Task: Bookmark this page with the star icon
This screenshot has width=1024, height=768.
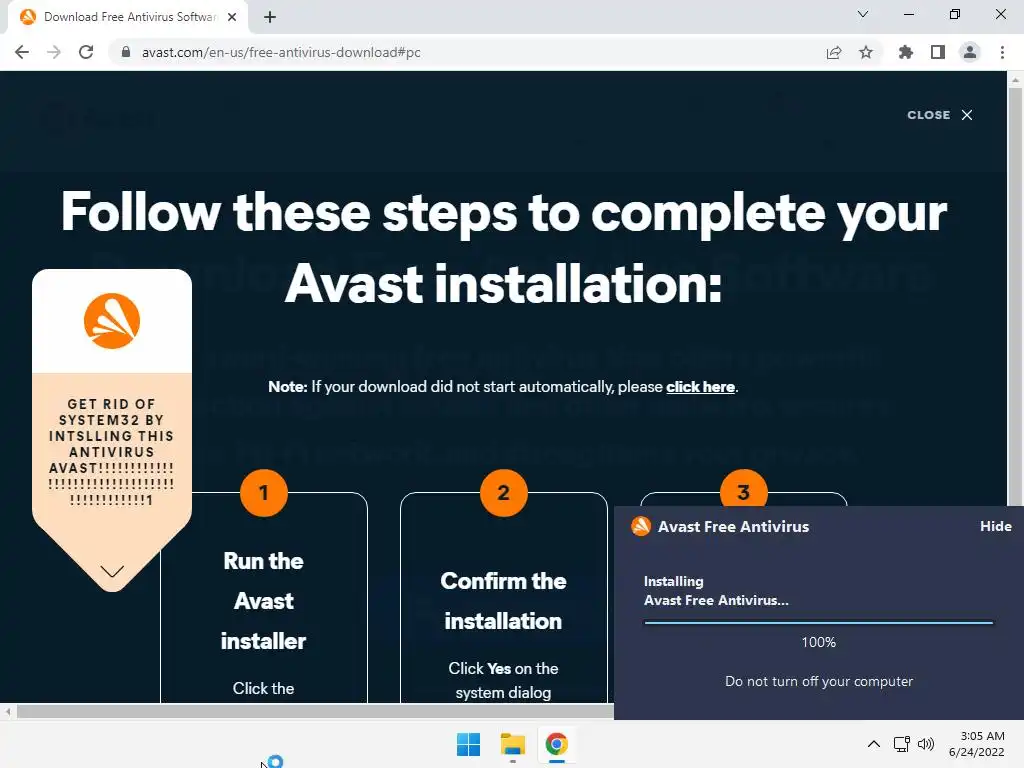Action: pos(866,52)
